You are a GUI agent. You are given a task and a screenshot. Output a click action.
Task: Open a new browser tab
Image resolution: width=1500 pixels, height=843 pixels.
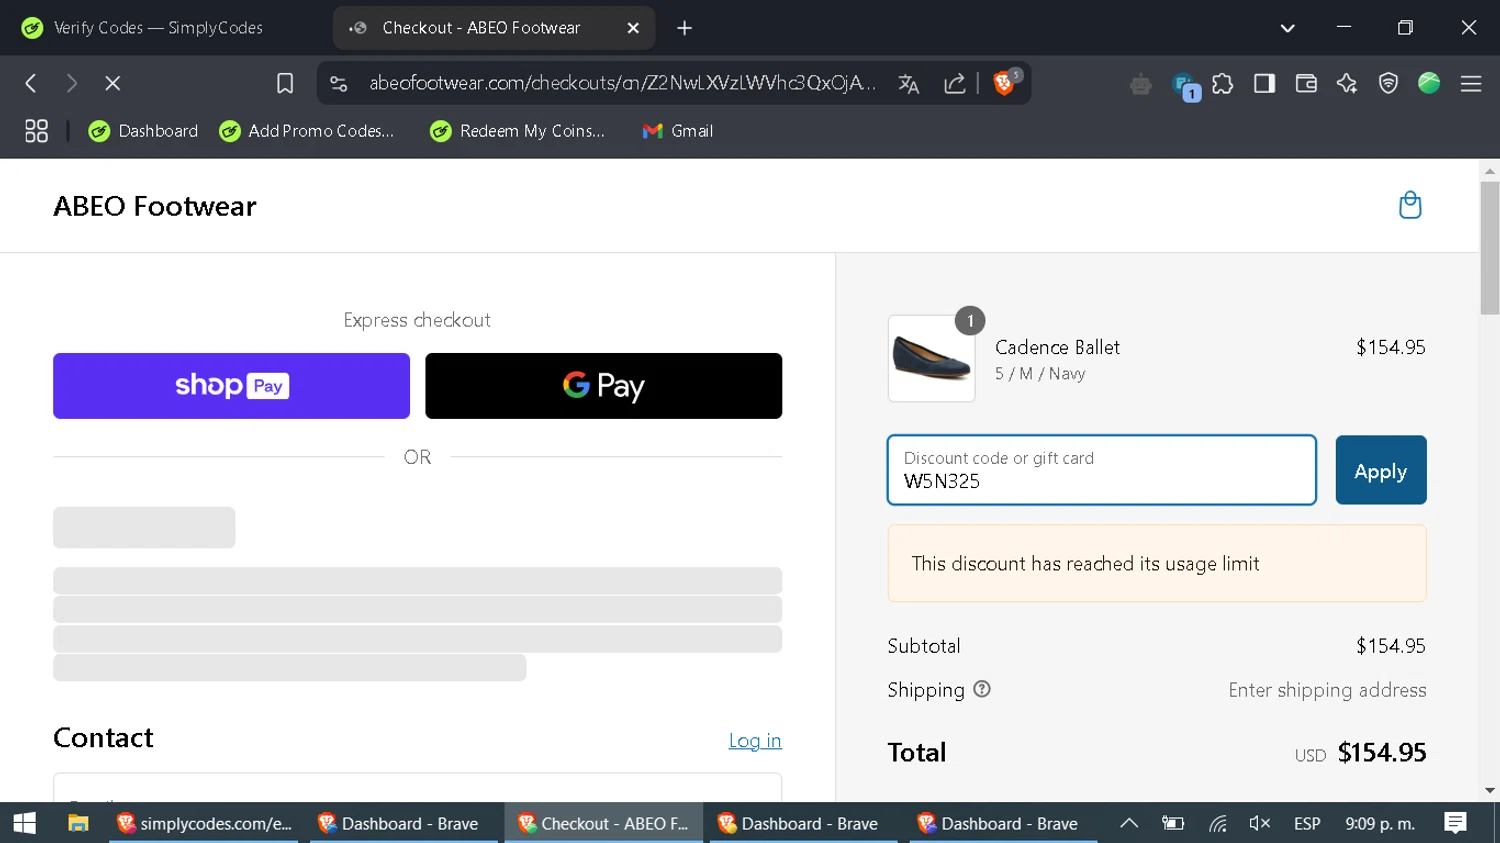coord(684,28)
